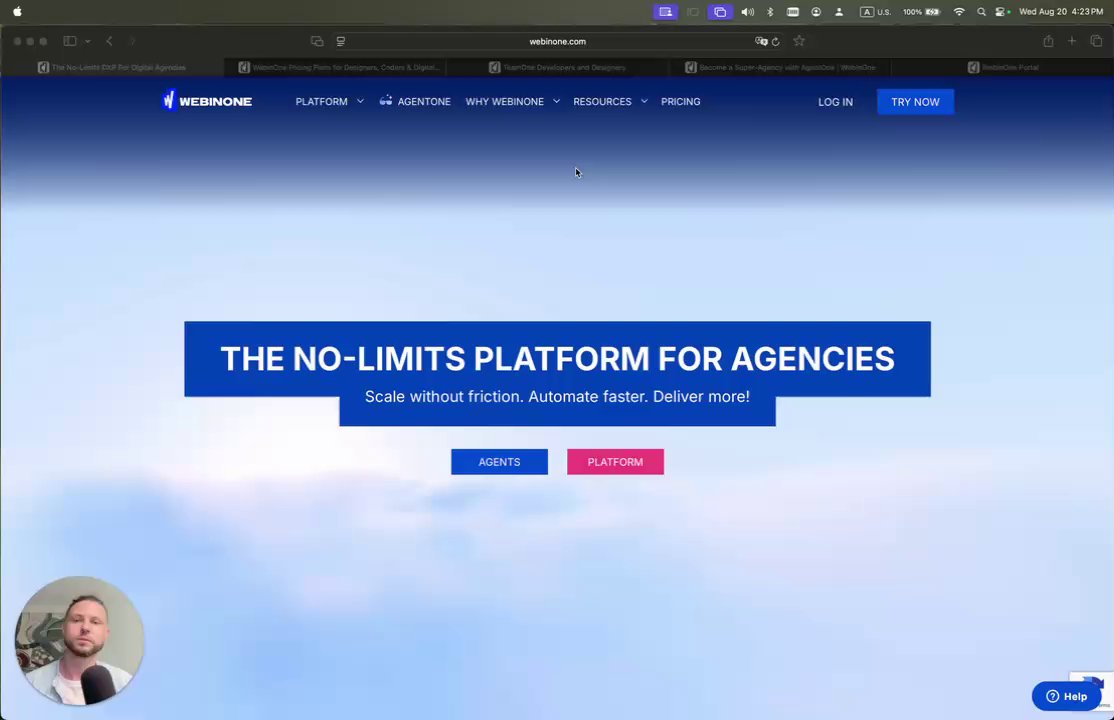Open a new tab with plus icon

point(1072,41)
